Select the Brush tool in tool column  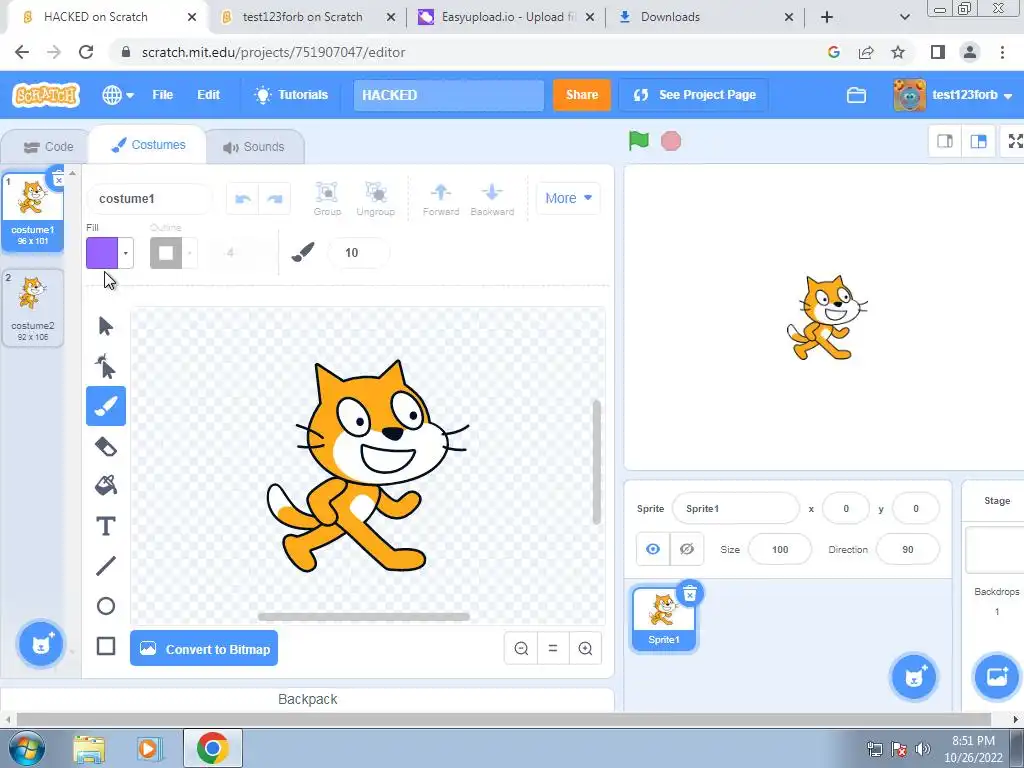point(106,406)
